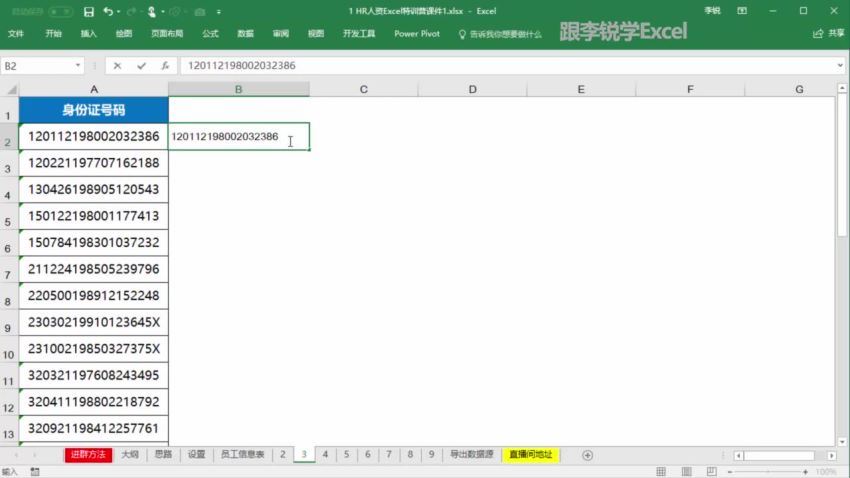Screen dimensions: 850x478
Task: Open the 思路 sheet tab
Action: click(x=163, y=455)
